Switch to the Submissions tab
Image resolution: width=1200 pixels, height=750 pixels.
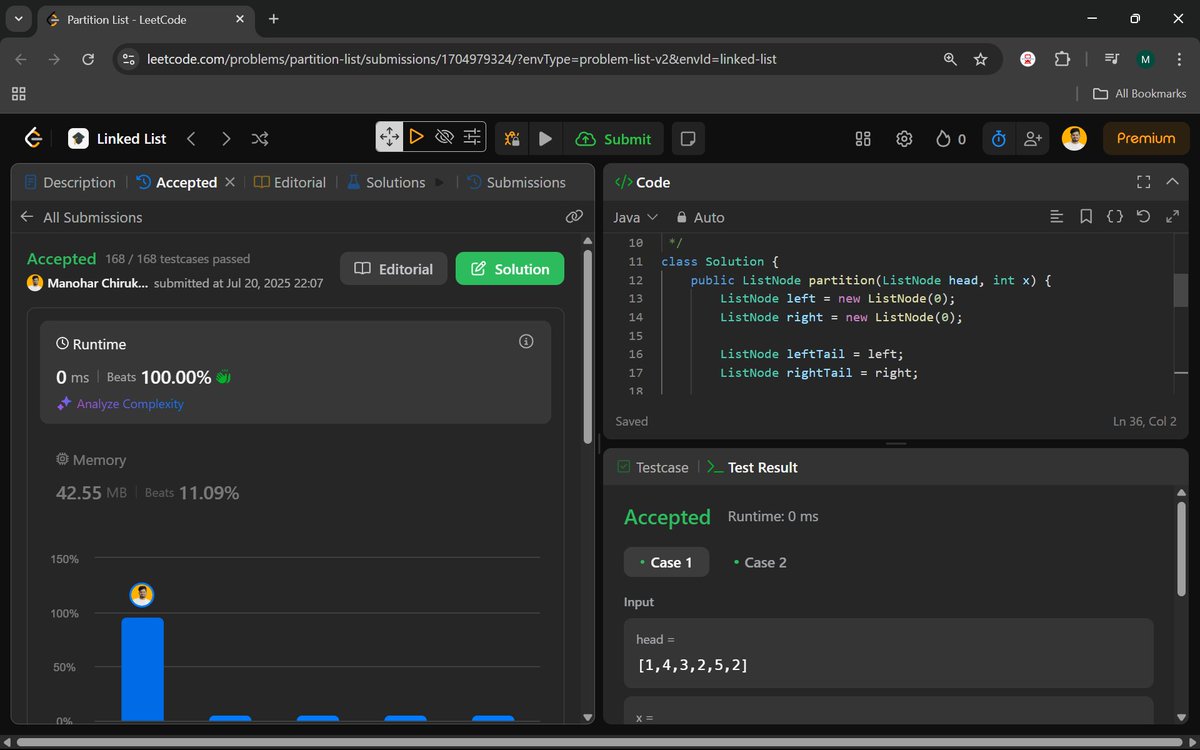(516, 182)
